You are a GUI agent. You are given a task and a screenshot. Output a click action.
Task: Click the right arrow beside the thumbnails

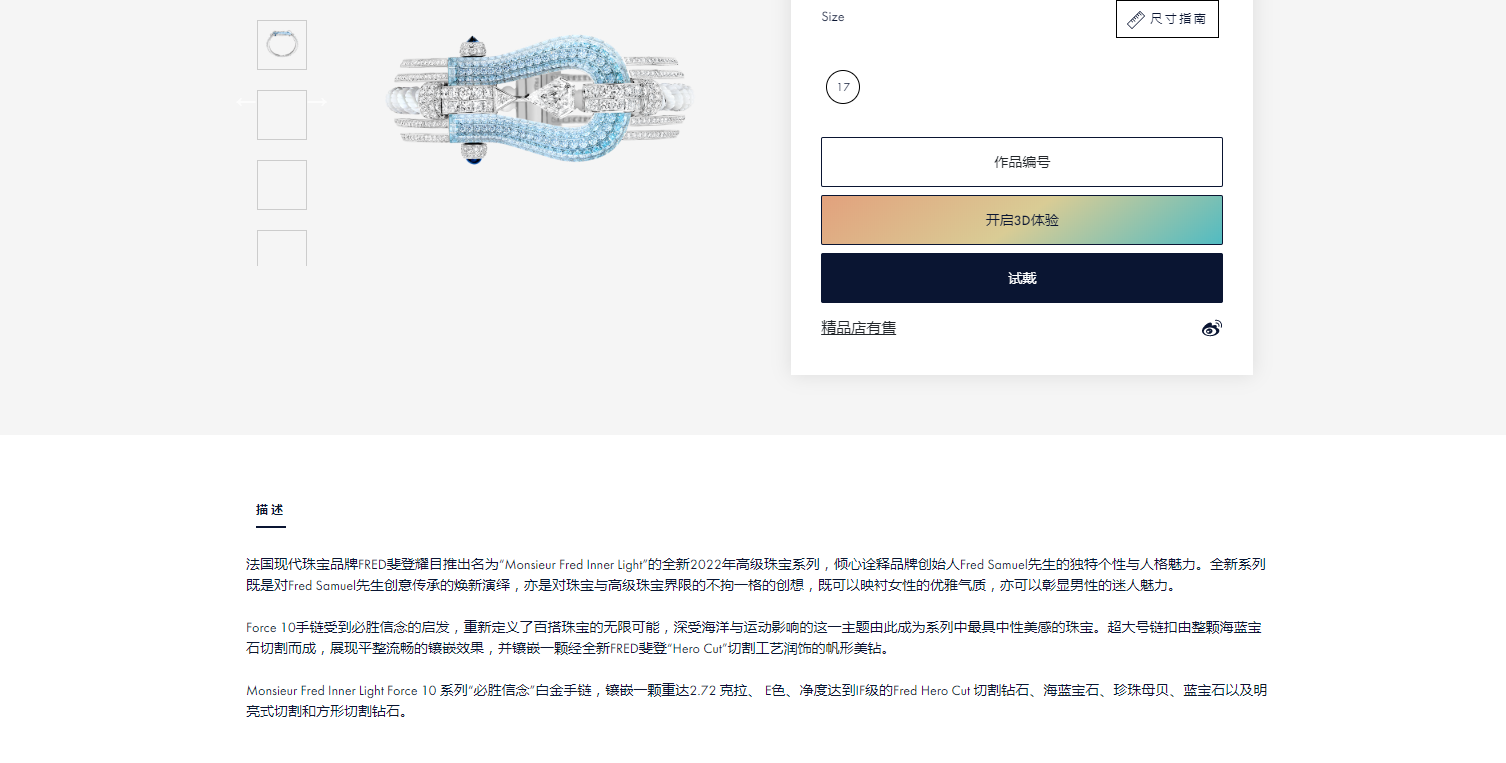[319, 101]
